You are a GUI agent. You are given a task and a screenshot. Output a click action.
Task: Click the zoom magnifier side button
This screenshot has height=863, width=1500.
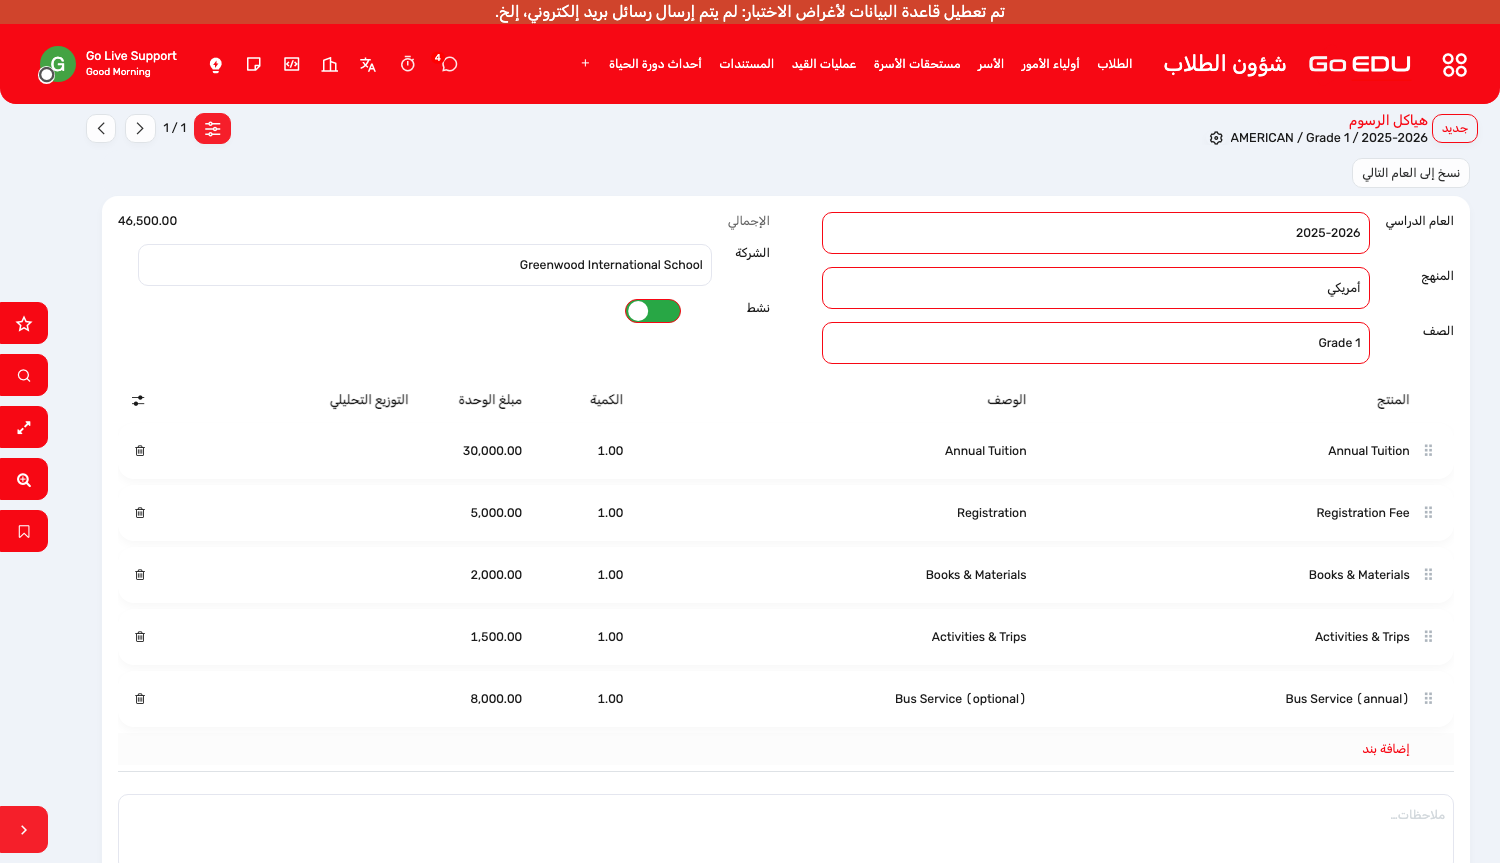(x=24, y=479)
